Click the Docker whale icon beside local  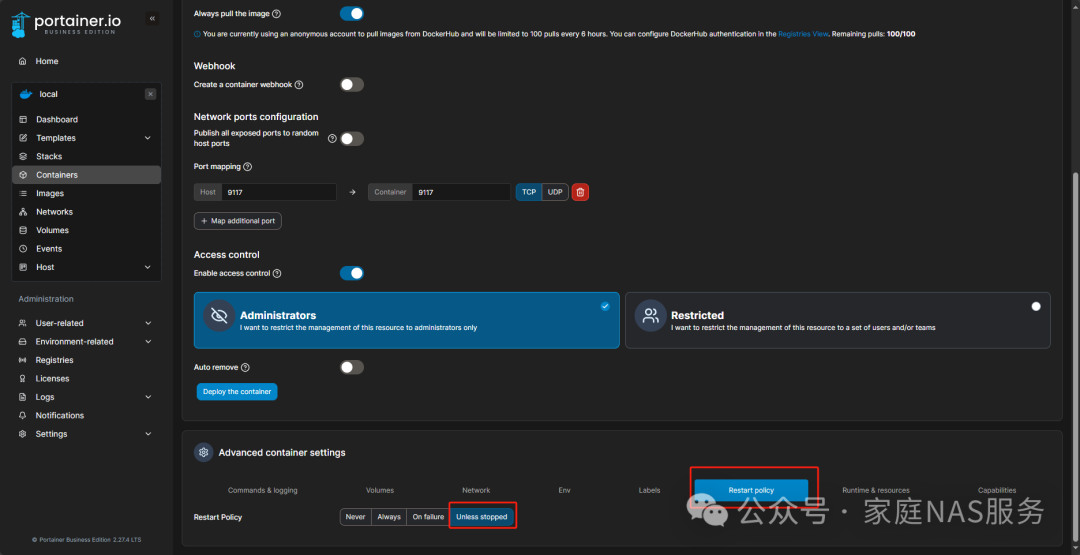[26, 94]
